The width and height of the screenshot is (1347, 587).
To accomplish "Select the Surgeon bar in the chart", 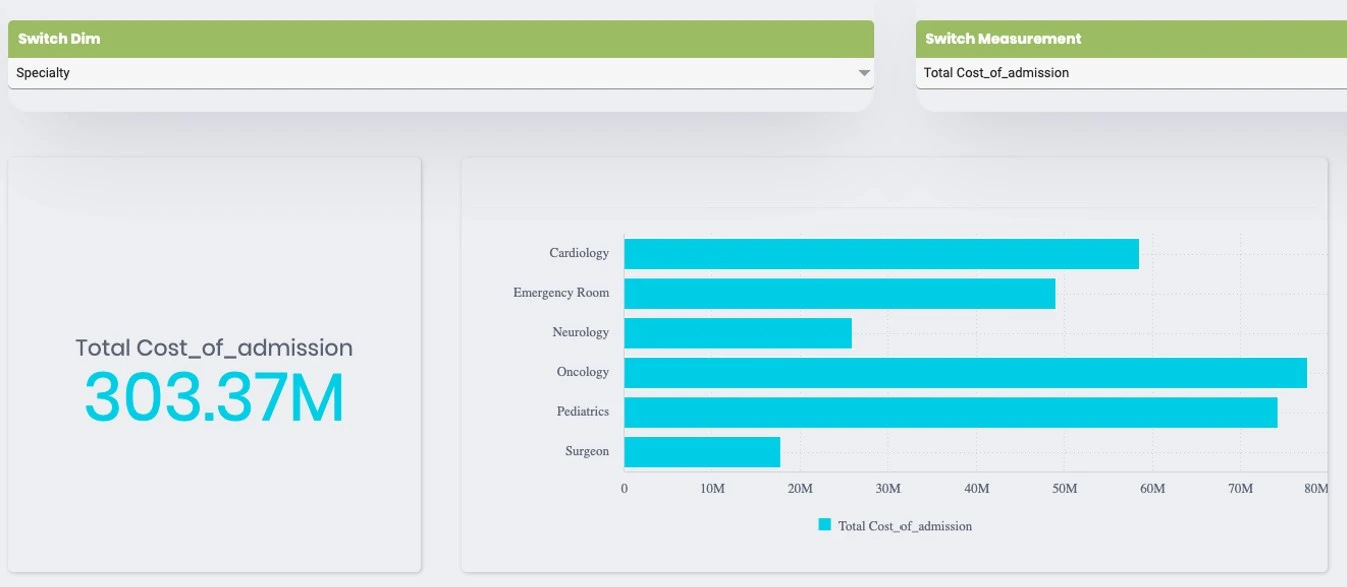I will tap(701, 452).
